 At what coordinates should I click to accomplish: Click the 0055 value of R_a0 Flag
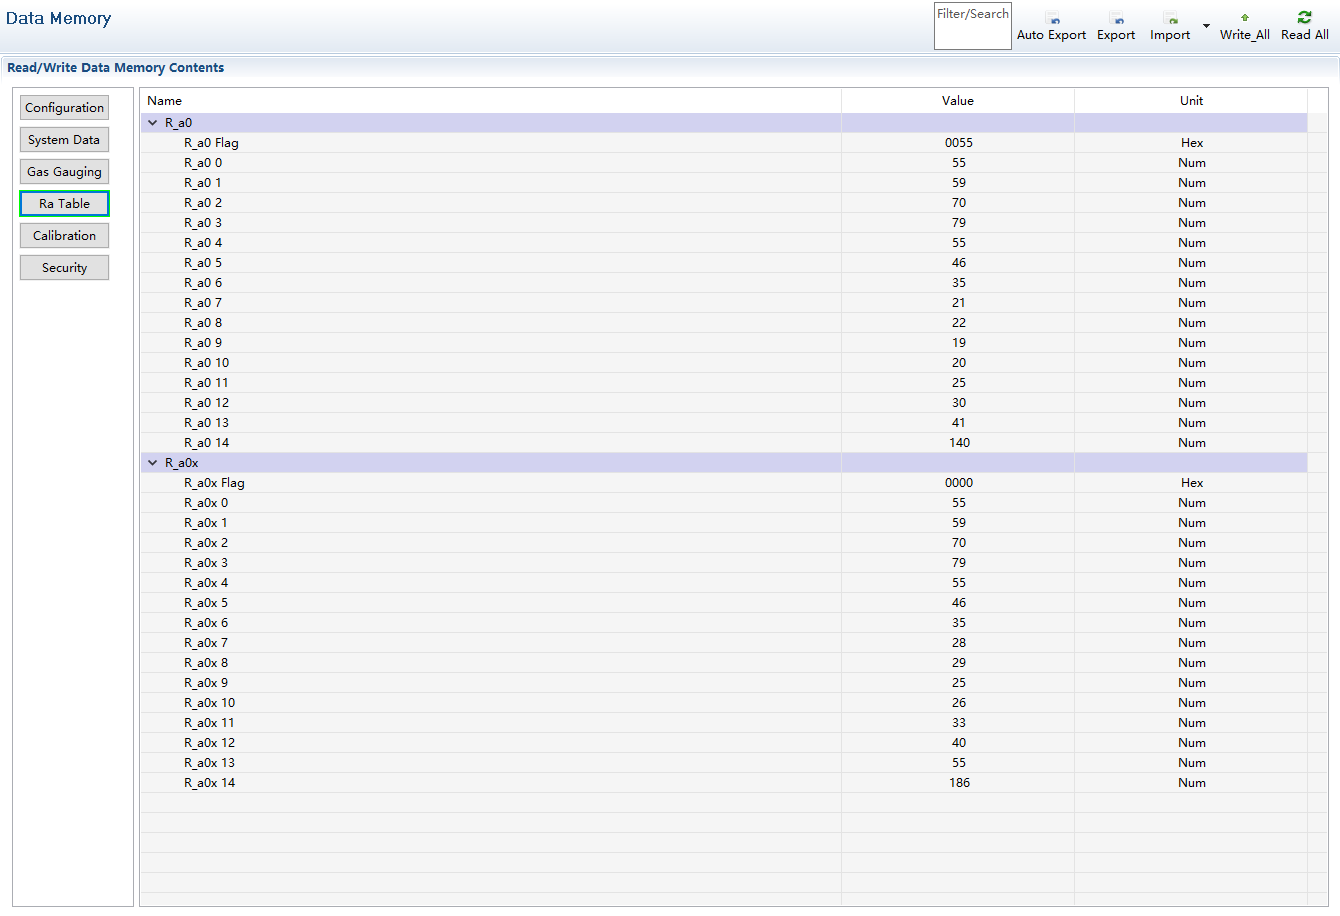click(x=959, y=143)
